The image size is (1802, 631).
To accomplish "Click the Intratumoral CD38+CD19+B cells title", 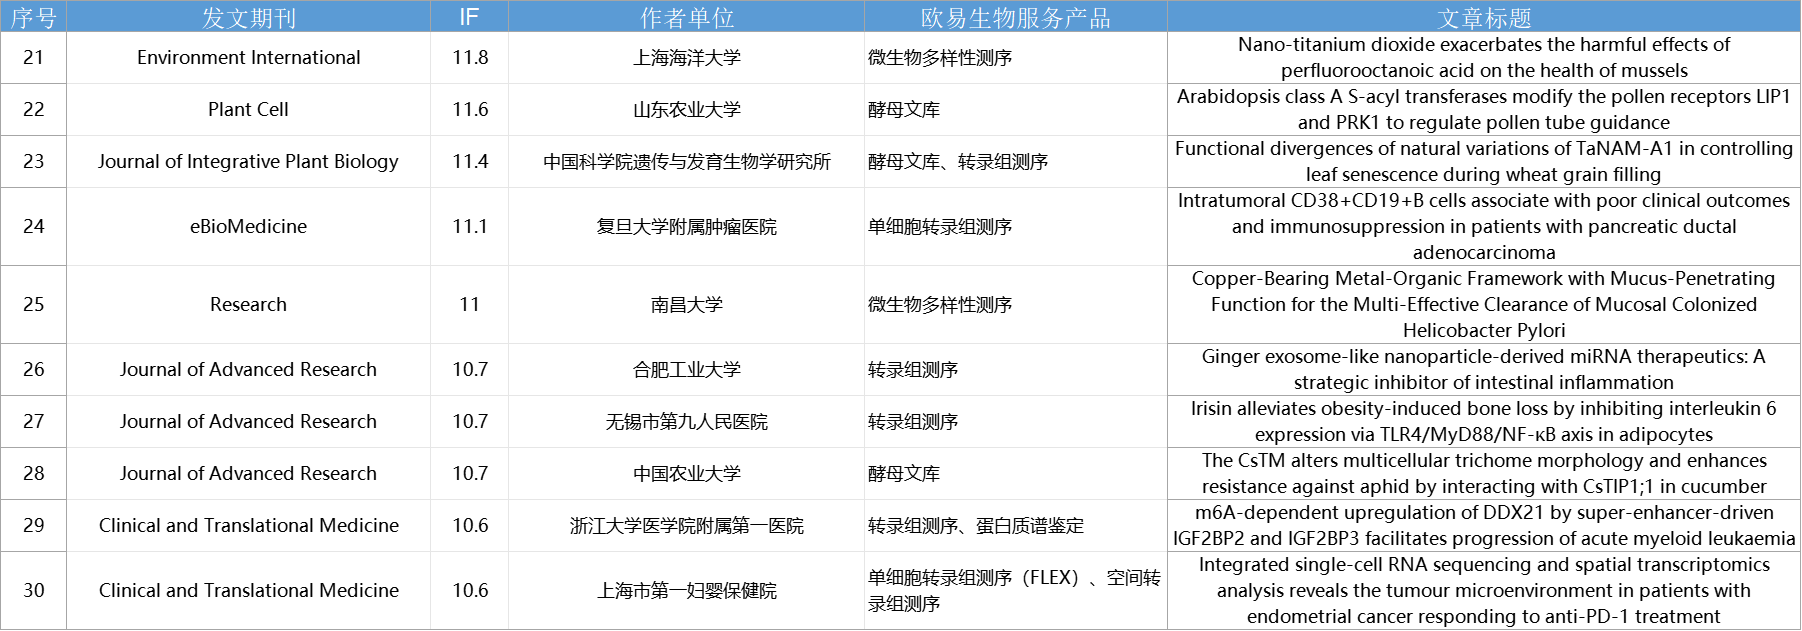I will [x=1484, y=227].
